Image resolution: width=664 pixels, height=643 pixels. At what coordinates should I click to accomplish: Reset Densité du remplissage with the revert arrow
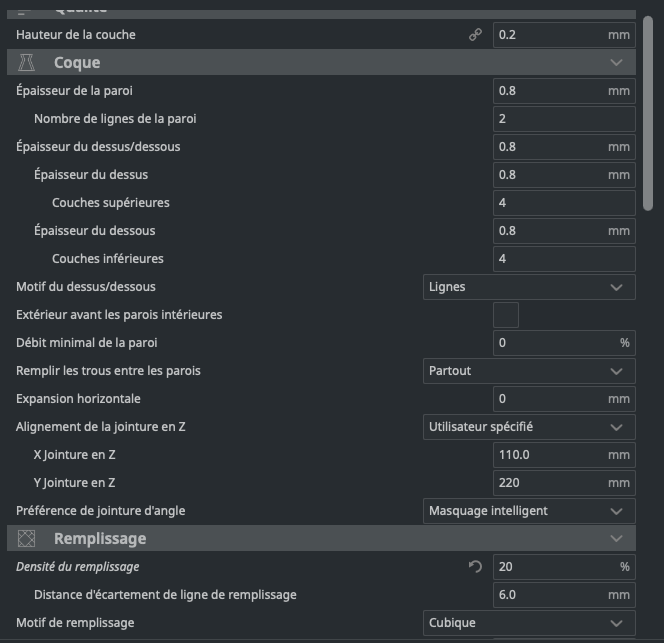point(475,567)
